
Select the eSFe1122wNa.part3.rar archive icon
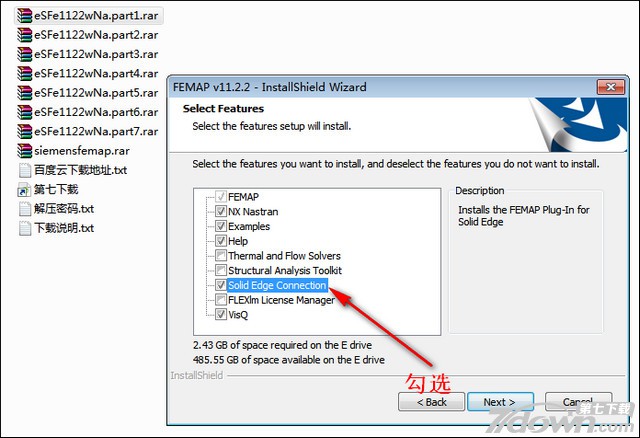tap(24, 54)
